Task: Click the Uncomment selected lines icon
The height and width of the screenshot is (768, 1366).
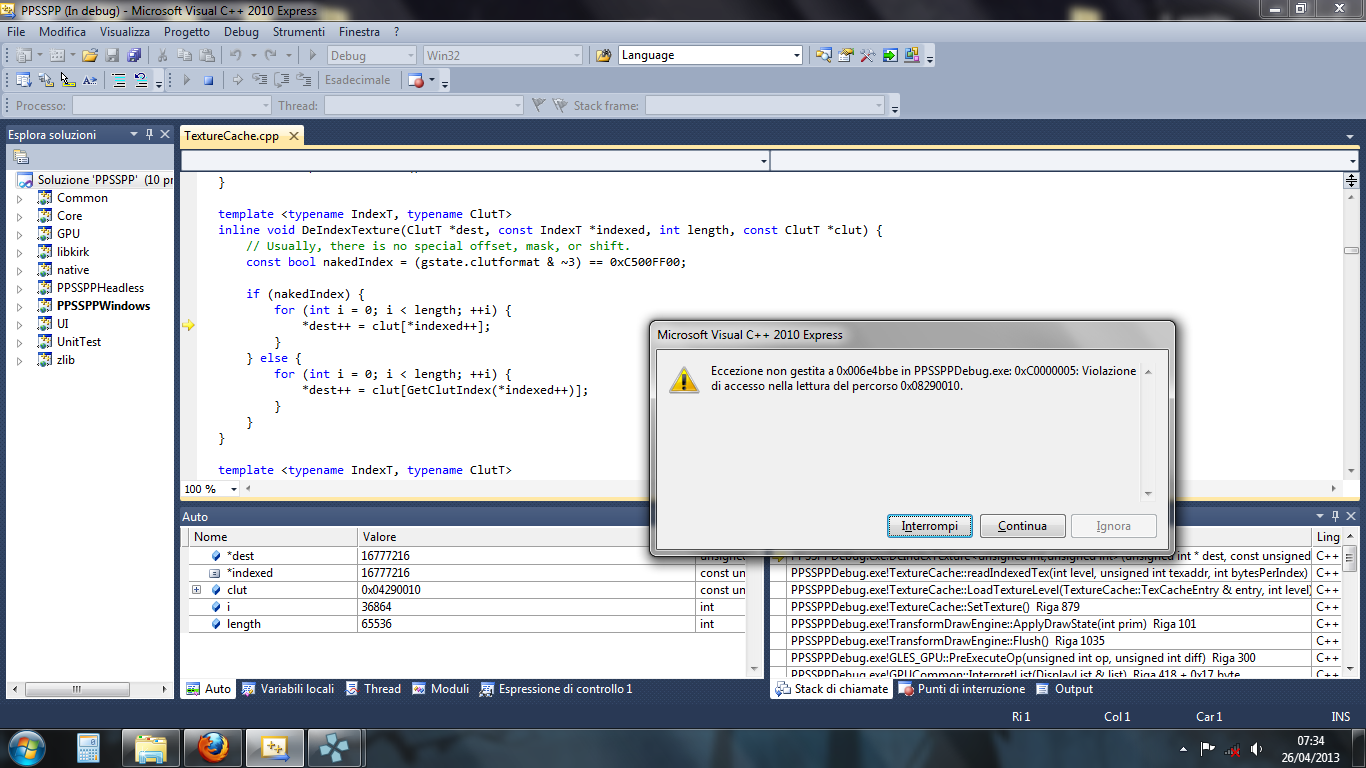Action: pyautogui.click(x=141, y=80)
